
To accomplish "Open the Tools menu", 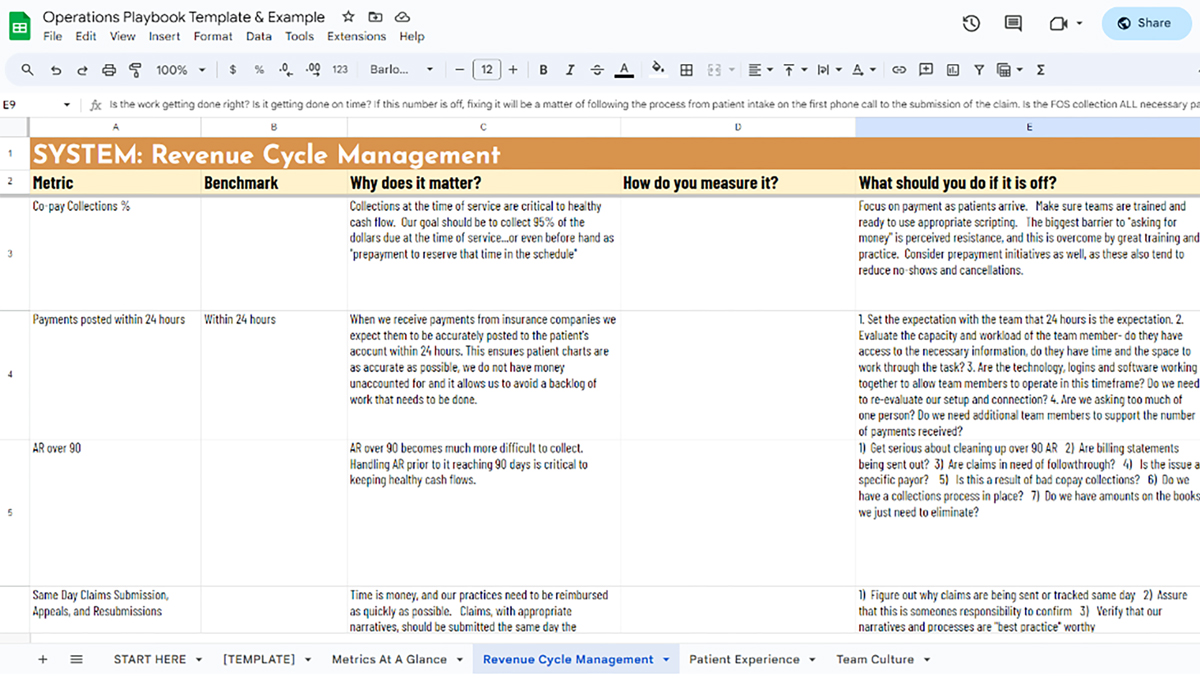I will tap(299, 36).
